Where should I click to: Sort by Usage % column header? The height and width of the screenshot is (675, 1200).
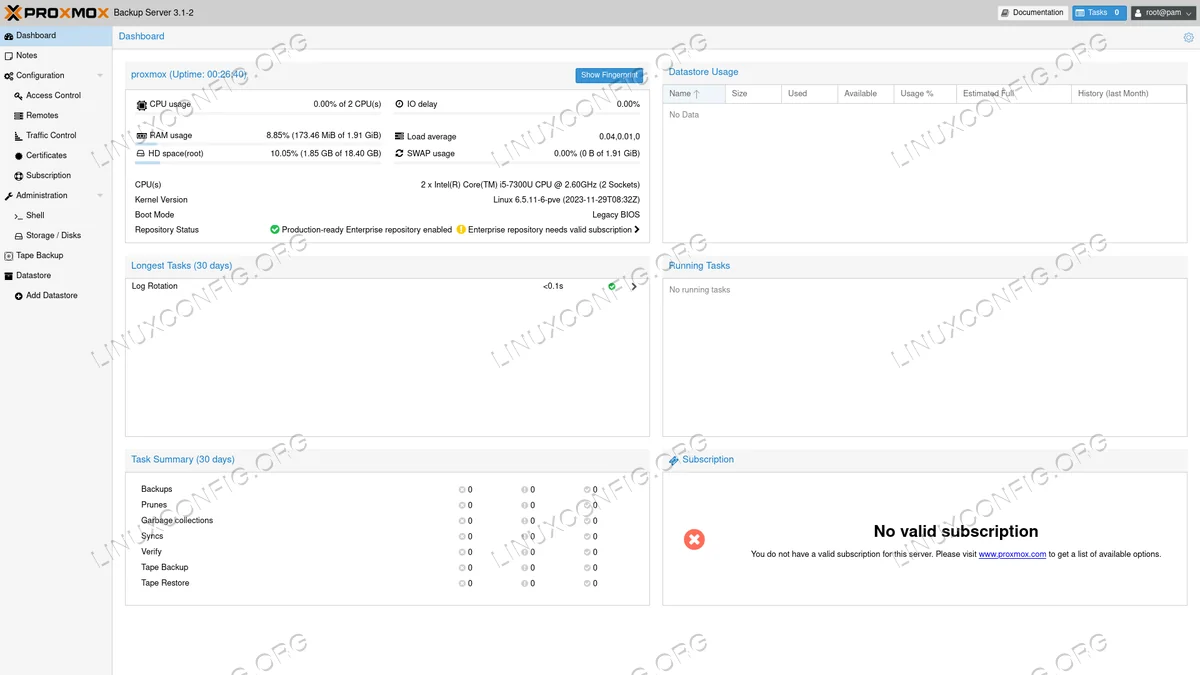point(924,94)
